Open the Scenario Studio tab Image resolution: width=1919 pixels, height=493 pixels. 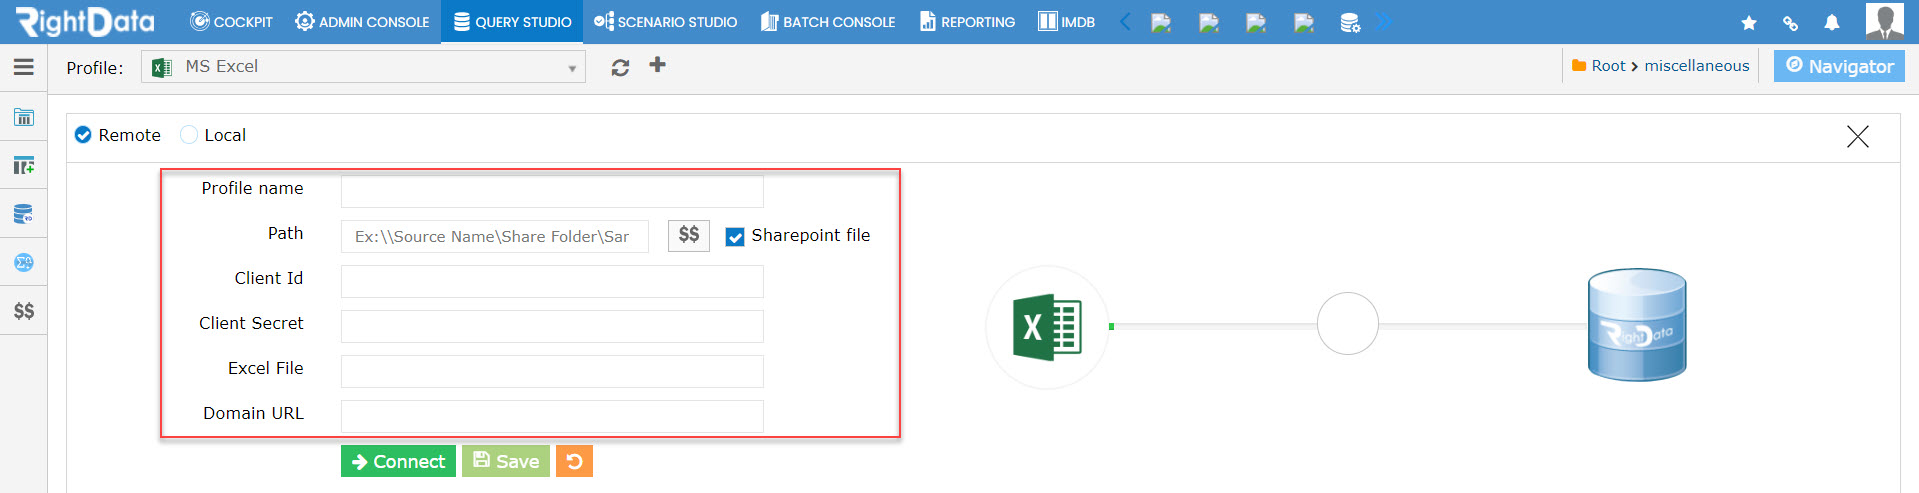click(665, 22)
